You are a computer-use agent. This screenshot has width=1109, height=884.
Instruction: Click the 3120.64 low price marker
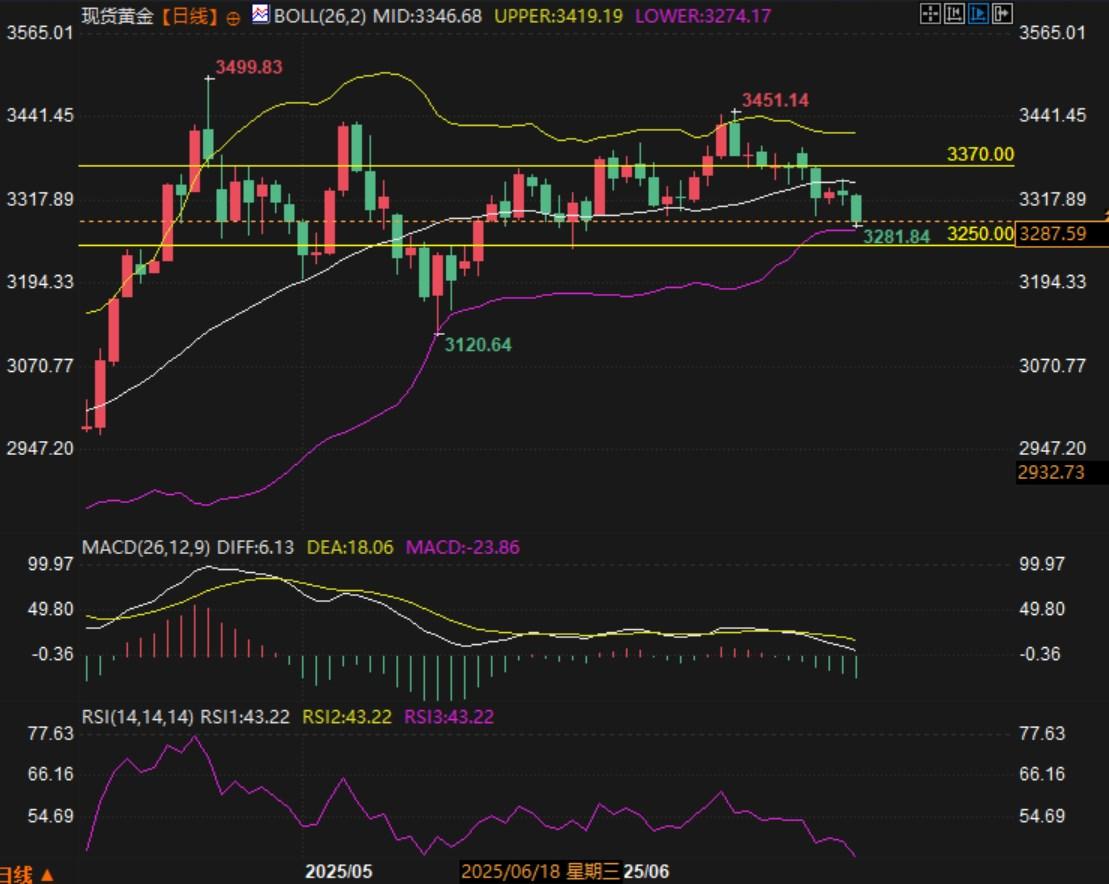[478, 345]
